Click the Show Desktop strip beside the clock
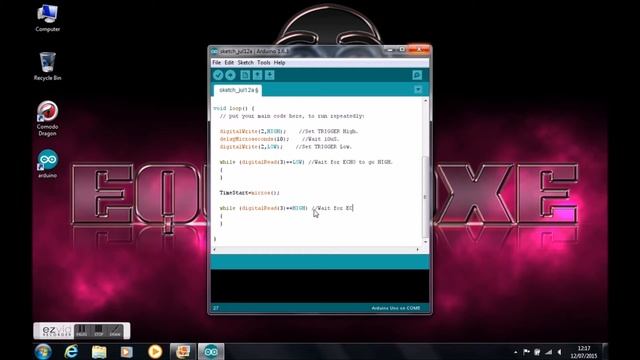 [x=604, y=352]
